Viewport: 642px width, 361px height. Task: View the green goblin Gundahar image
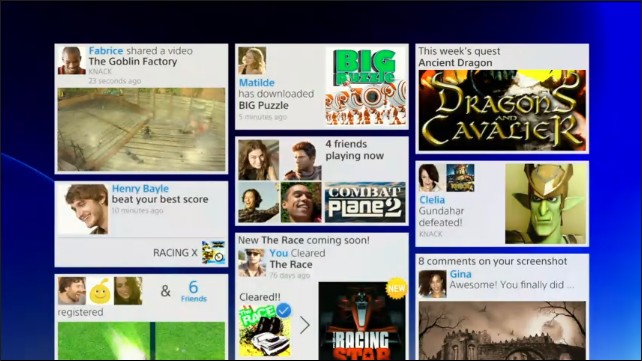(545, 204)
